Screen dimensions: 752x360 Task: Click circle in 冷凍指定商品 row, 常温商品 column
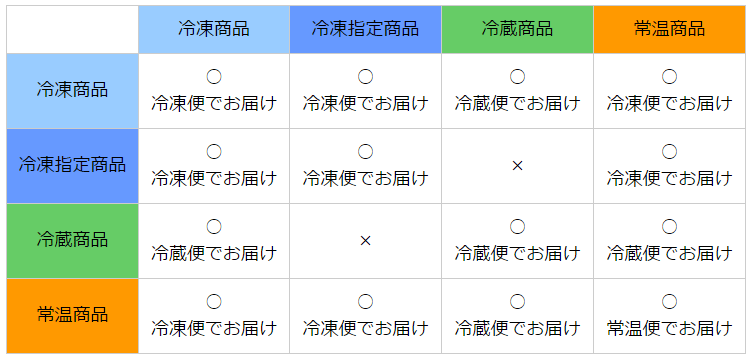point(670,151)
